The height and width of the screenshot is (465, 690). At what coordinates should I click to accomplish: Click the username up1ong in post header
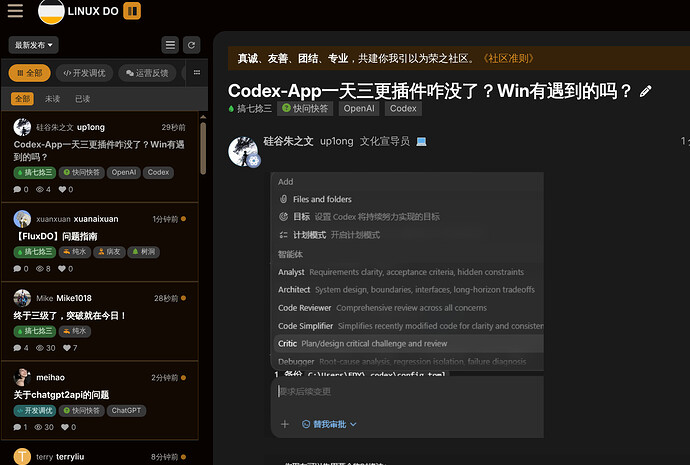click(x=337, y=141)
